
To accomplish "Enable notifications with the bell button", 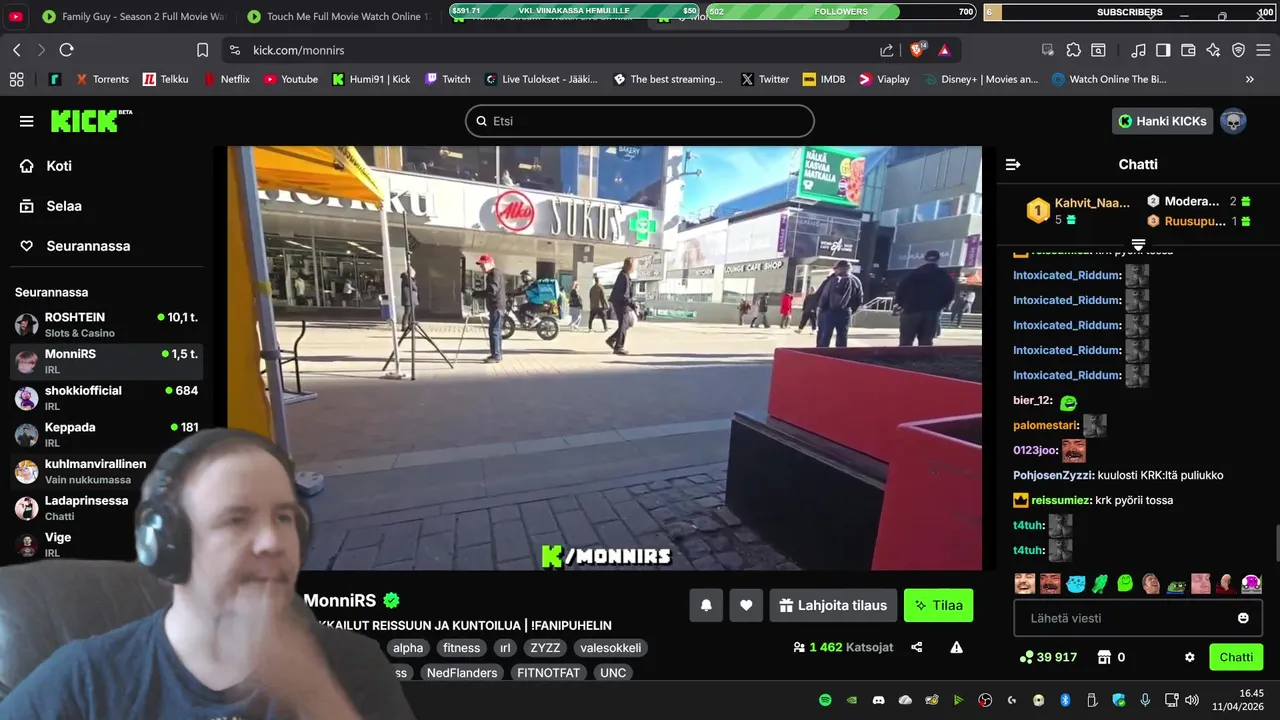I will pos(706,605).
